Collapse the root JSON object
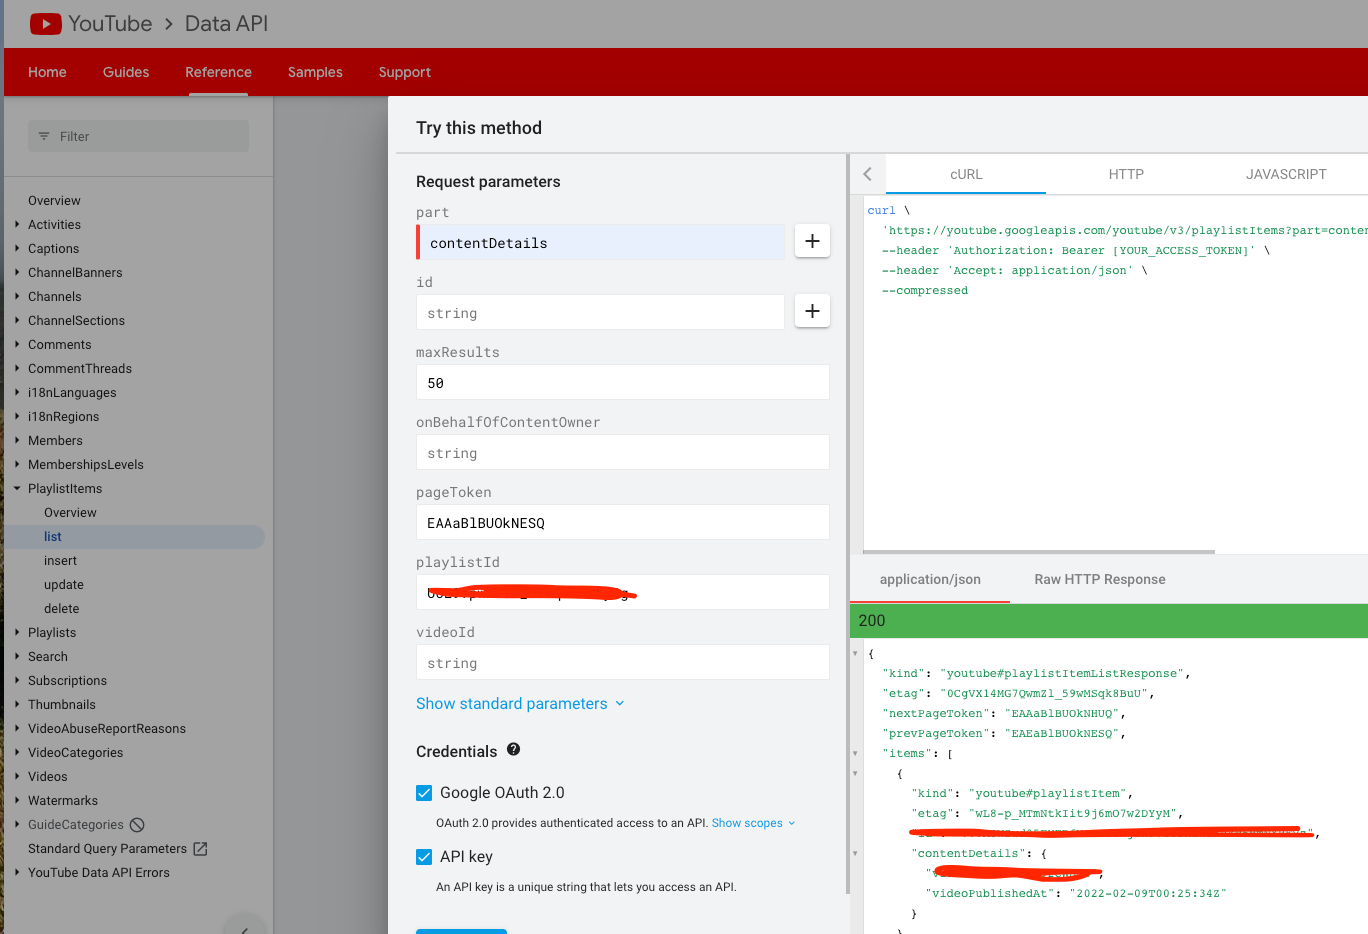 (x=855, y=653)
